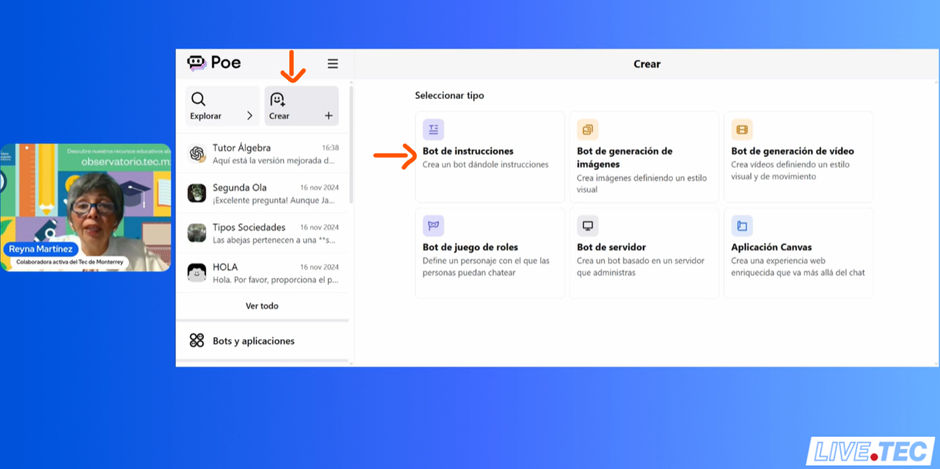This screenshot has height=469, width=940.
Task: Select the Bot de servidor icon
Action: point(587,225)
